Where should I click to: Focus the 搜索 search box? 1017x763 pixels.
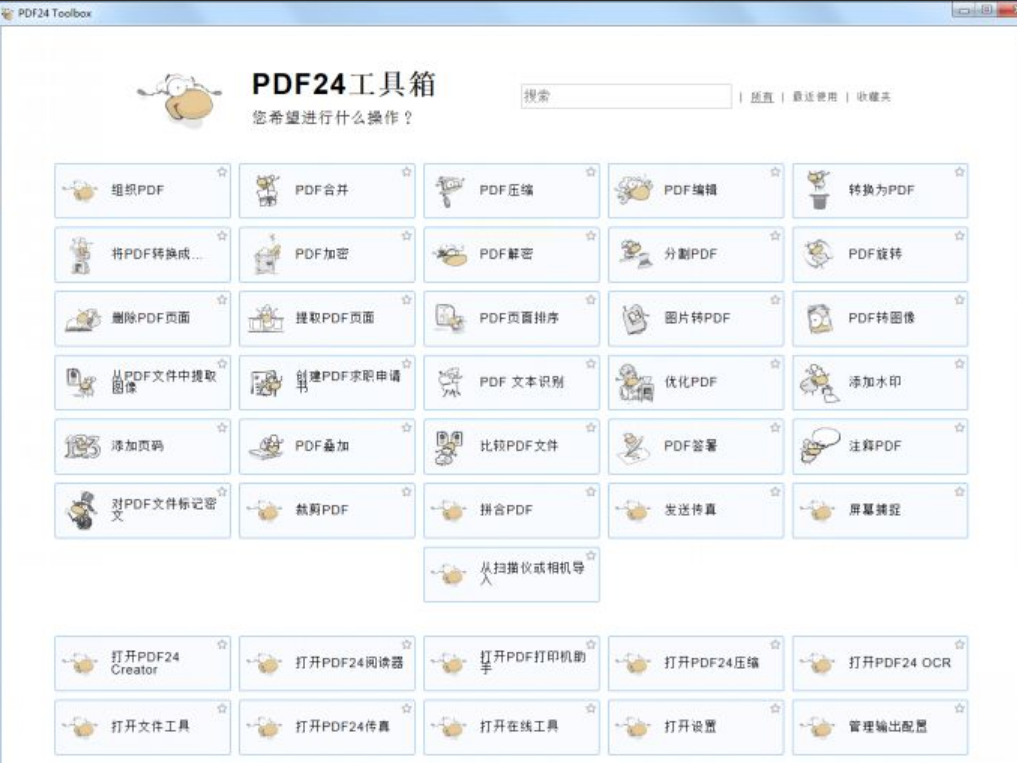coord(626,96)
